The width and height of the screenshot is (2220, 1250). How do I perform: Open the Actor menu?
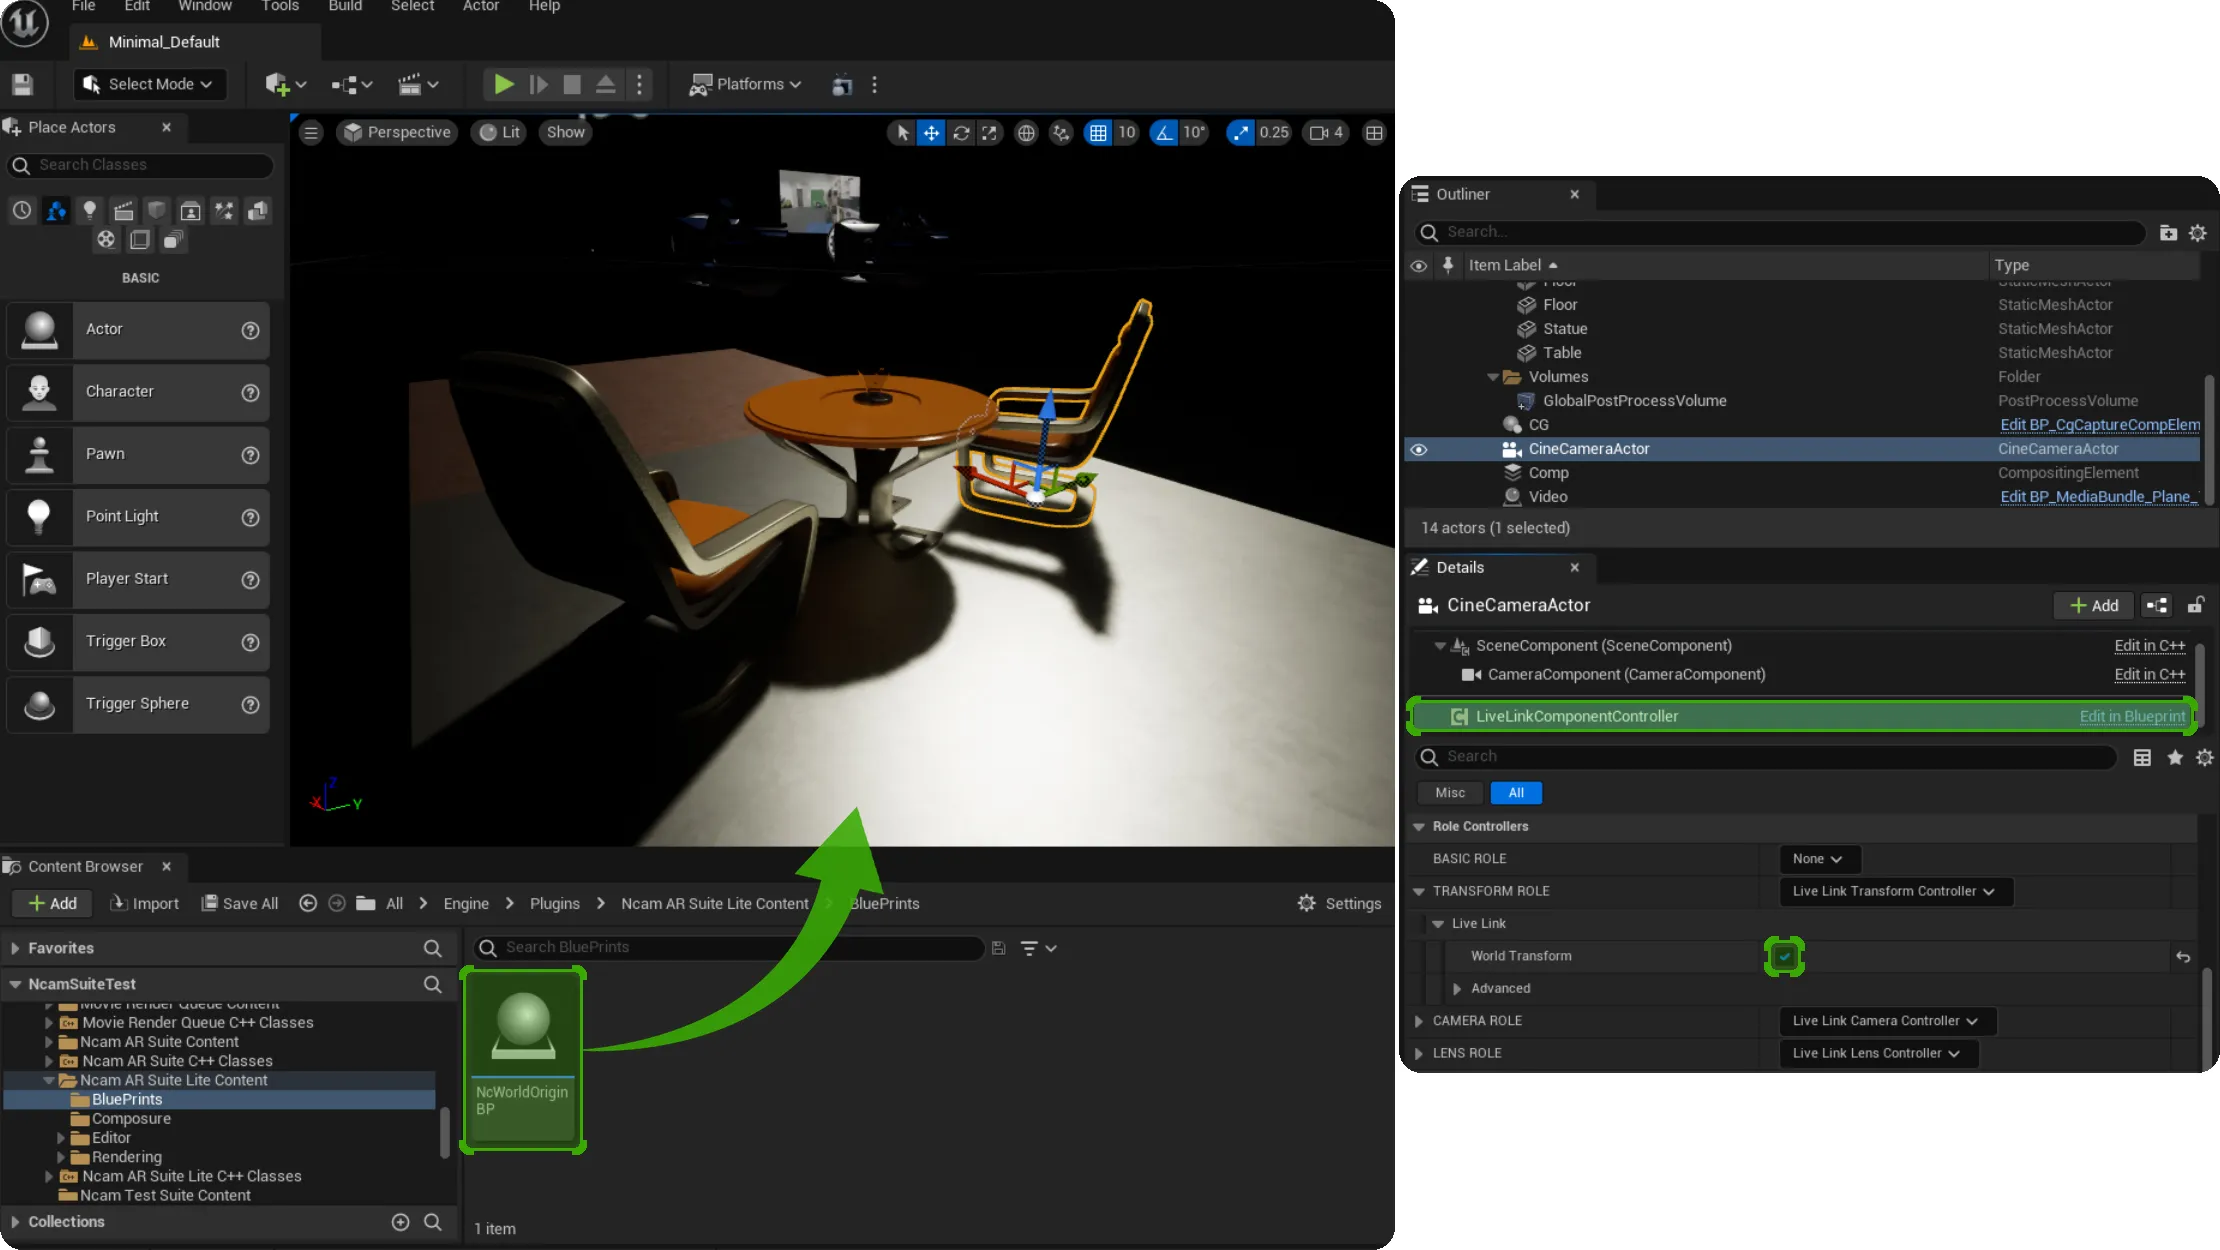tap(480, 6)
